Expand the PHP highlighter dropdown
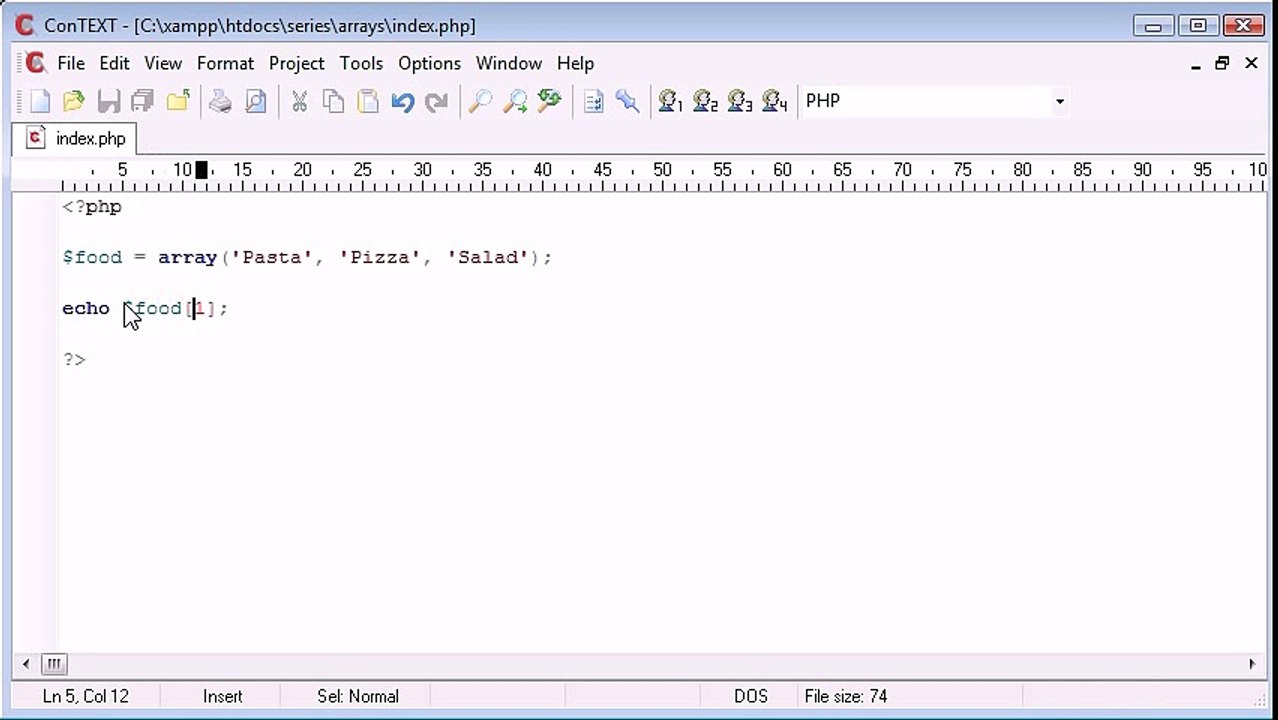The image size is (1278, 720). tap(1059, 101)
